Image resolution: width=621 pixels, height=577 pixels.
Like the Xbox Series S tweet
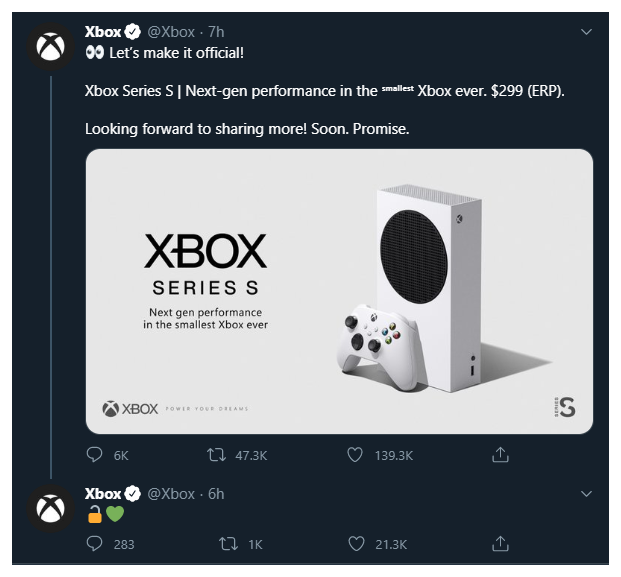point(354,455)
